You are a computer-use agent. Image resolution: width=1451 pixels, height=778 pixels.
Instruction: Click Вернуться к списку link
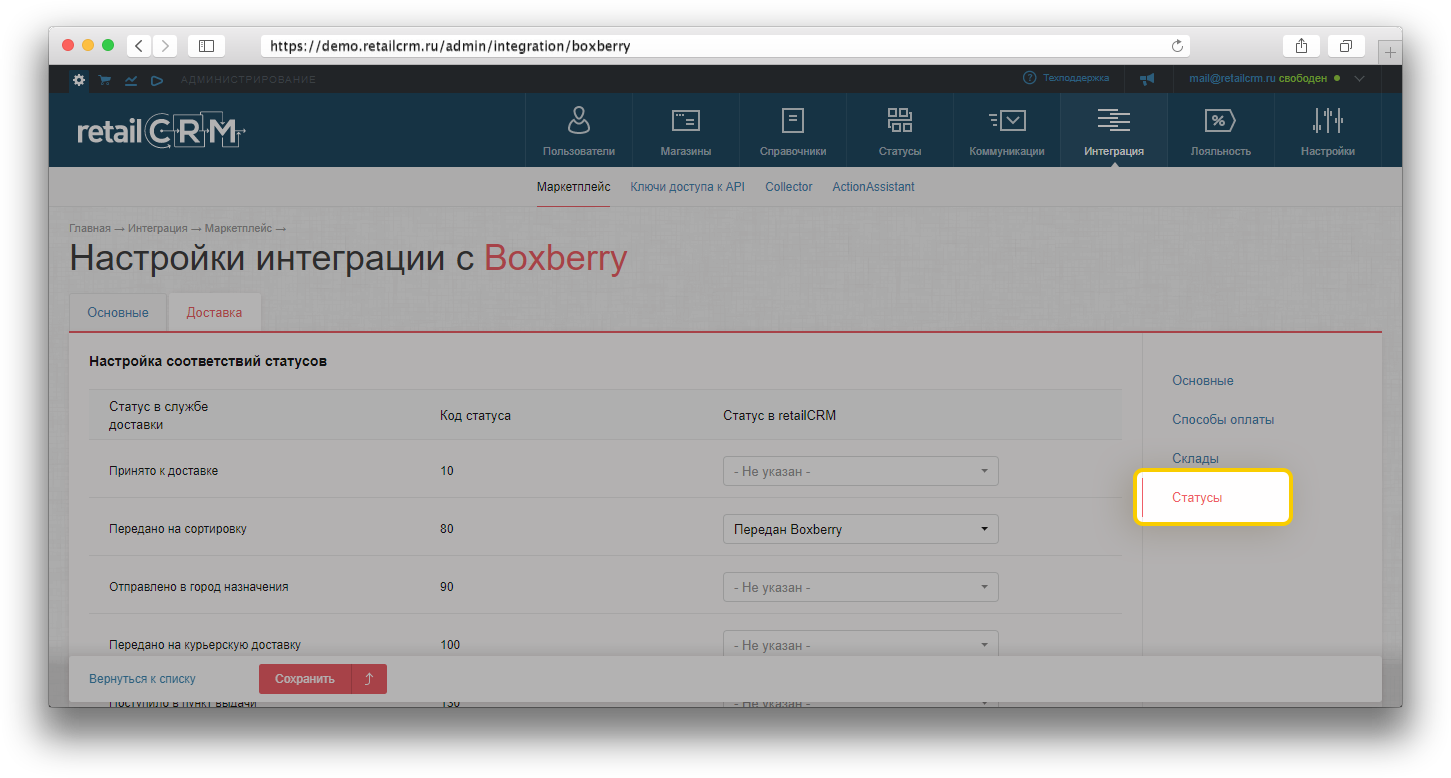142,679
